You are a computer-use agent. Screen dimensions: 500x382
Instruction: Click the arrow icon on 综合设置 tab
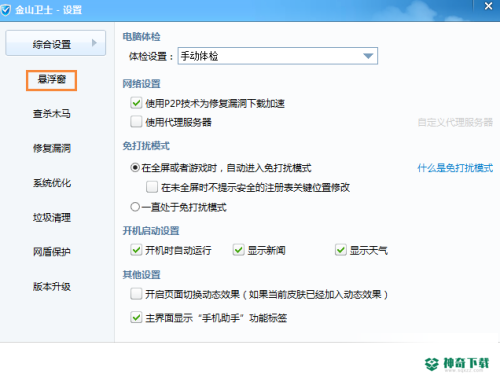coord(94,43)
